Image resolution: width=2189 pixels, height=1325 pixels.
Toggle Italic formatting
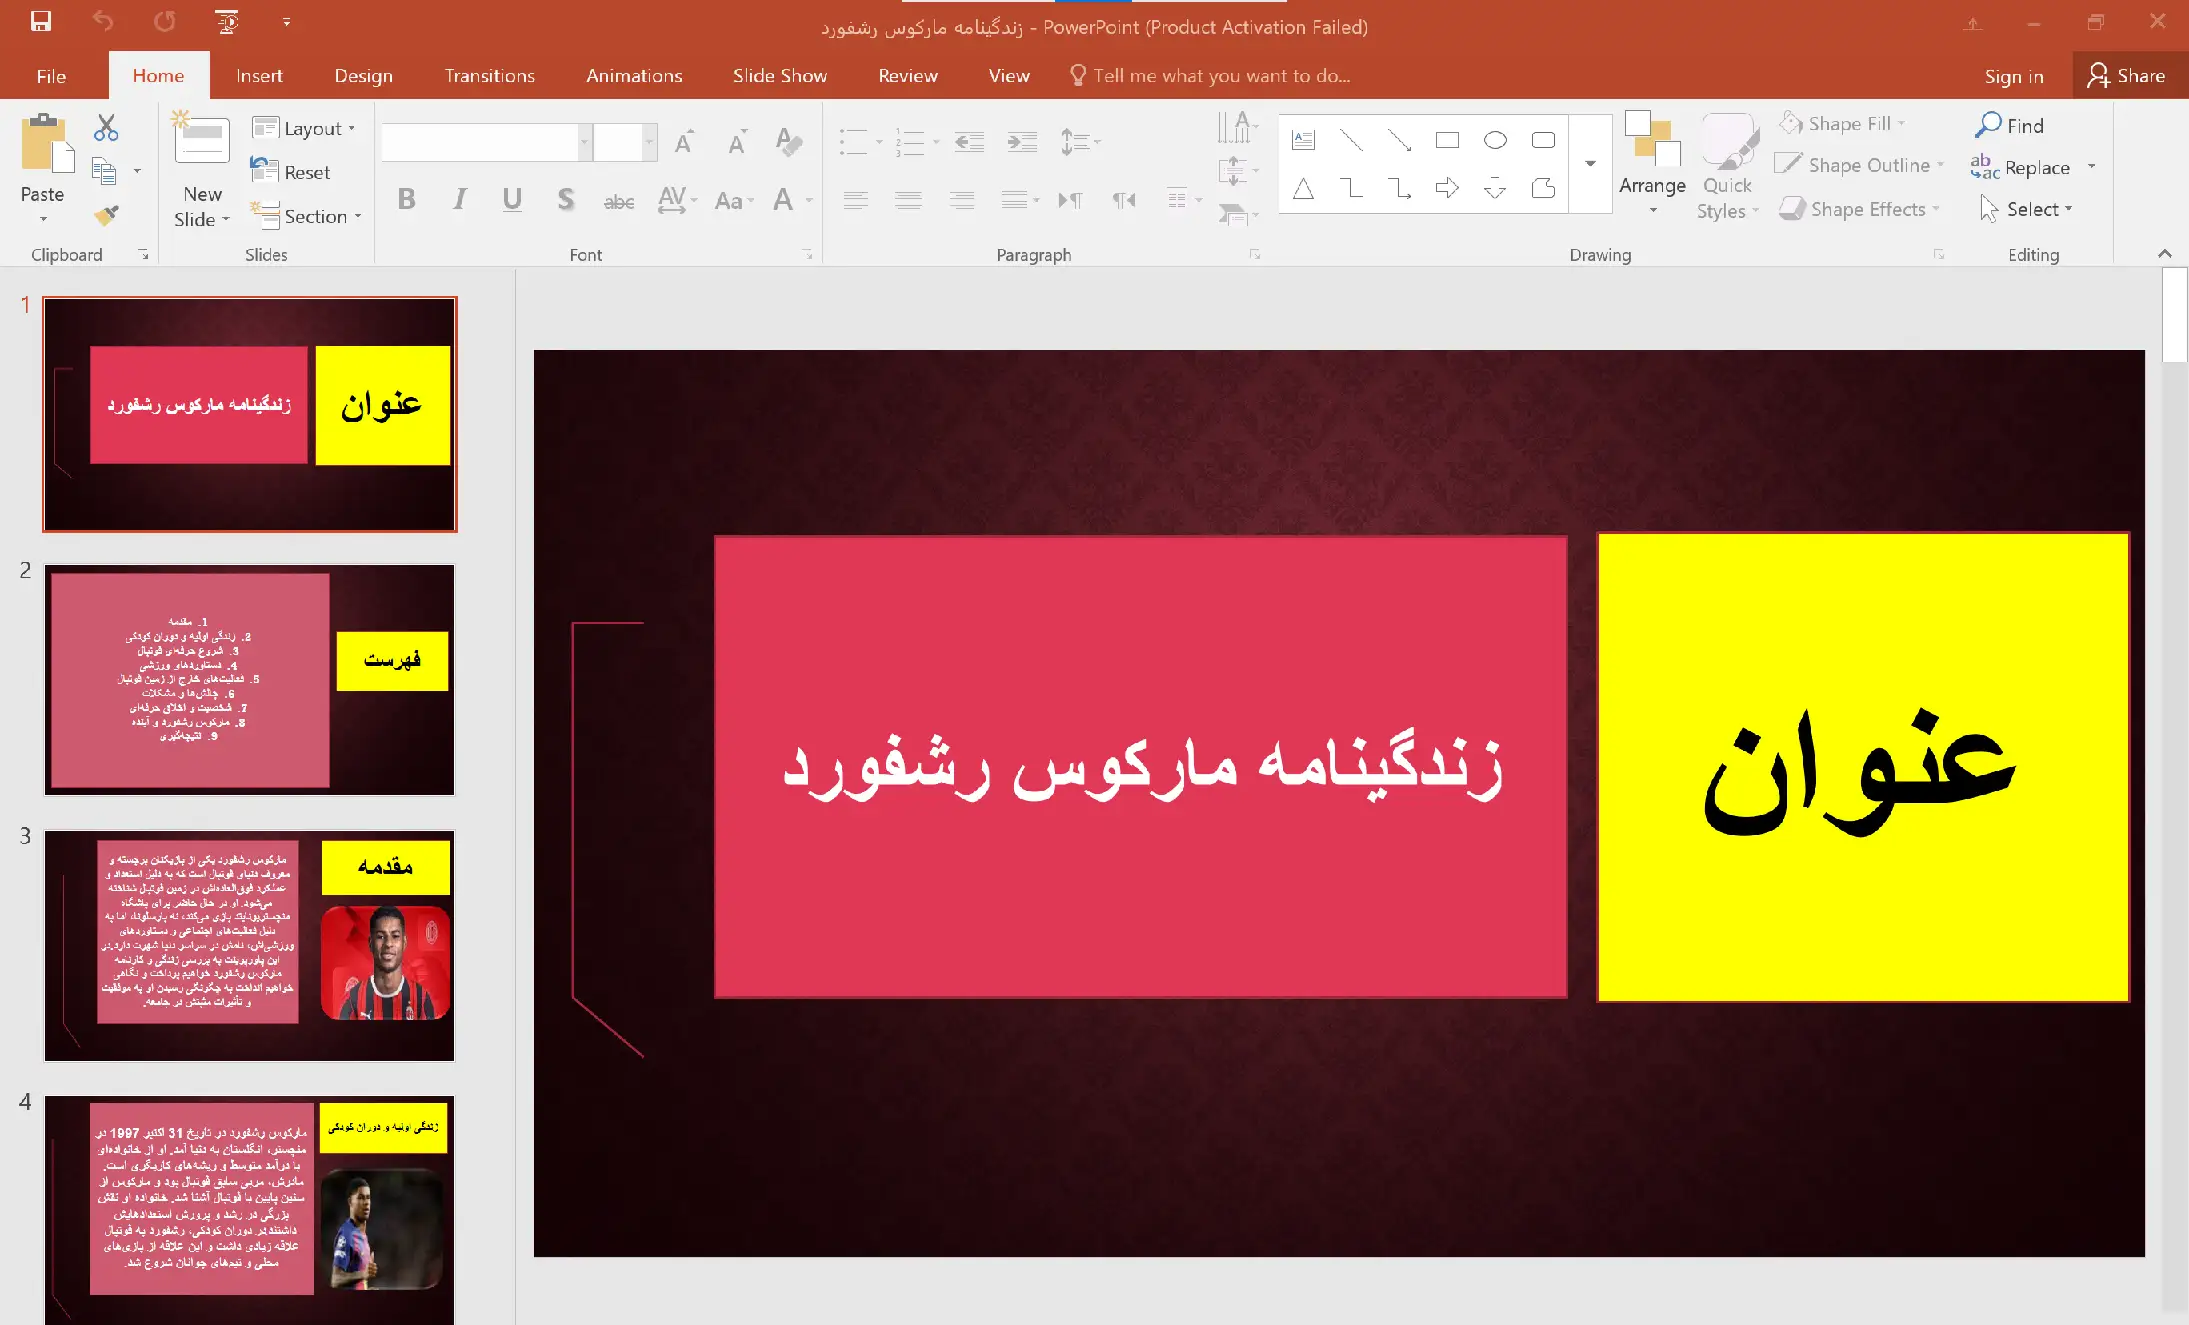point(459,199)
